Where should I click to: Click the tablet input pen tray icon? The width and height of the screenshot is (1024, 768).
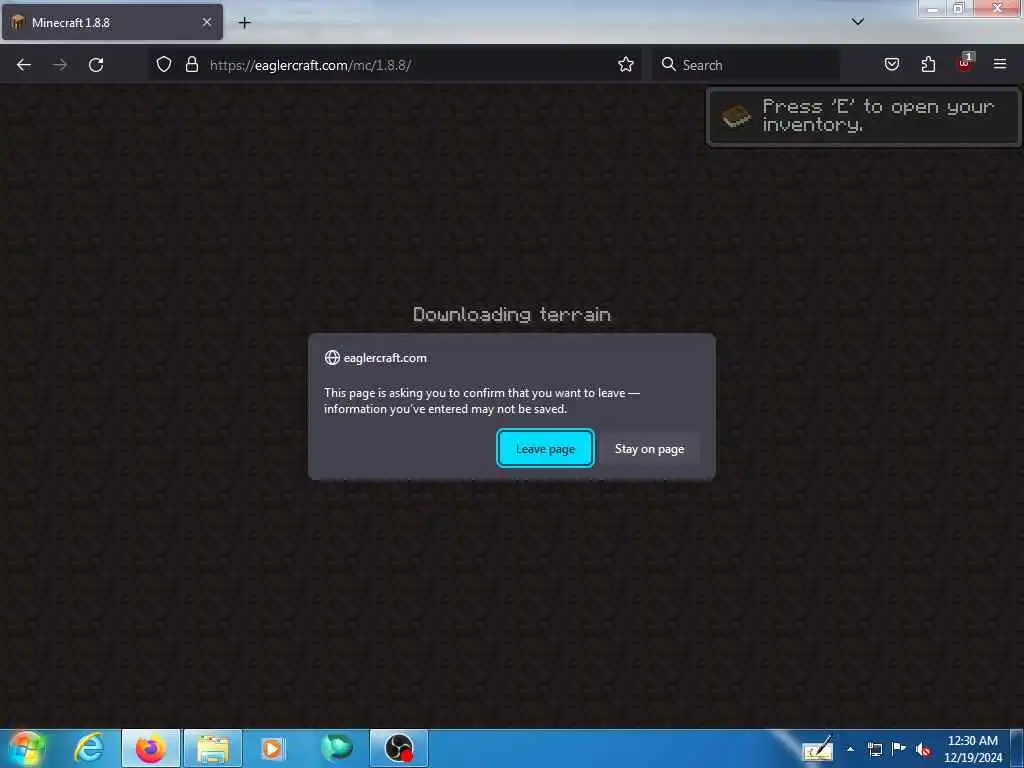pyautogui.click(x=818, y=750)
